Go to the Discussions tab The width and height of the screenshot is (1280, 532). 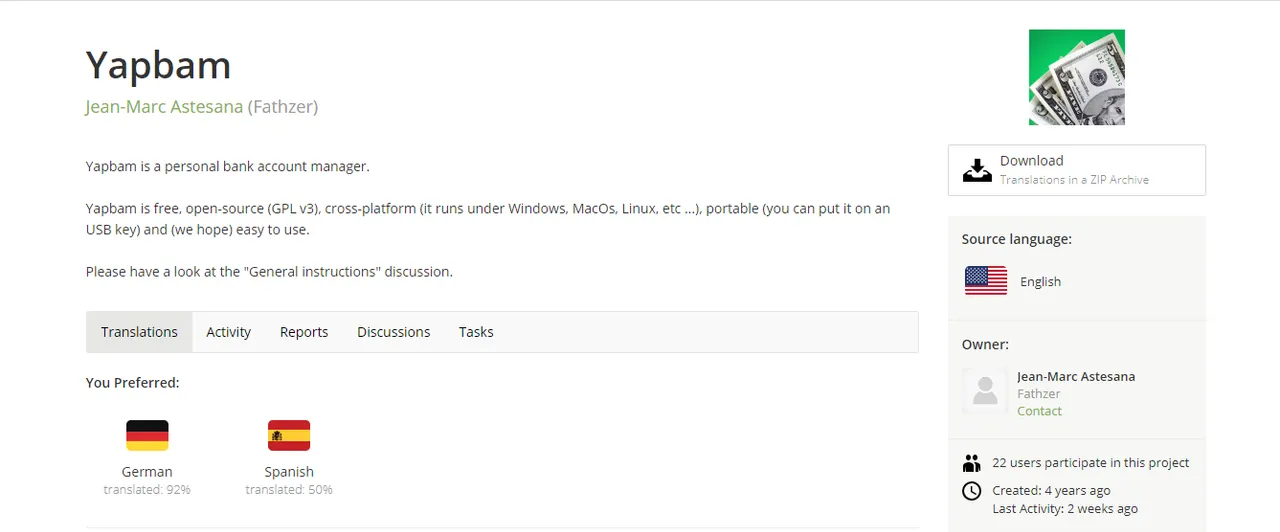pos(393,332)
